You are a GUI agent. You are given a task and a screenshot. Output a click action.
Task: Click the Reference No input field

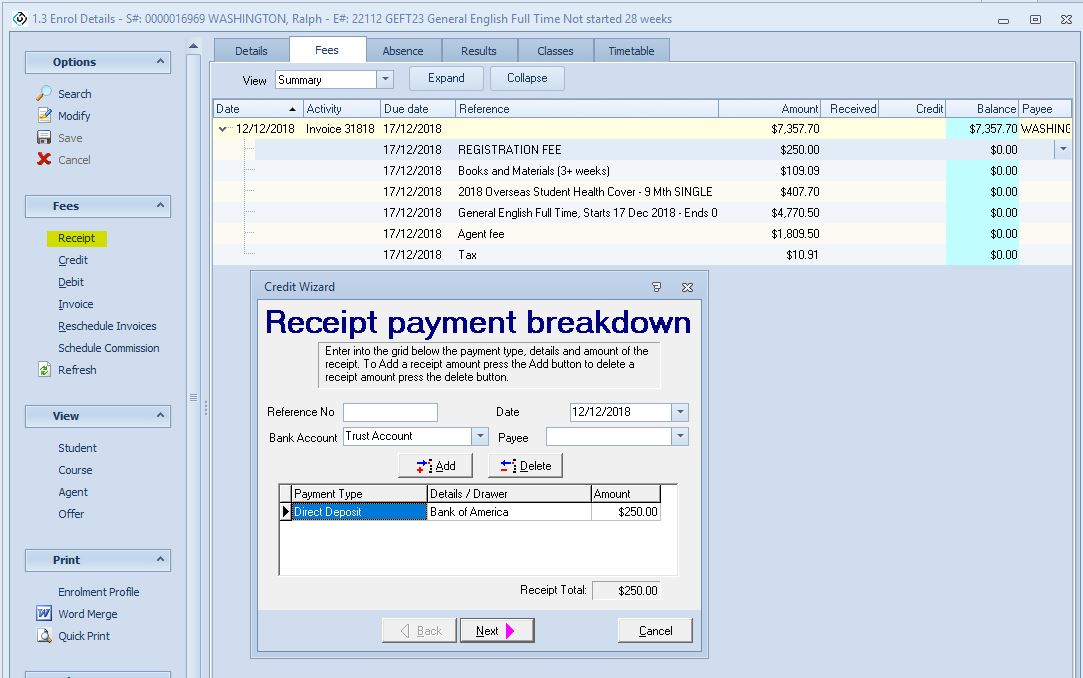tap(390, 412)
